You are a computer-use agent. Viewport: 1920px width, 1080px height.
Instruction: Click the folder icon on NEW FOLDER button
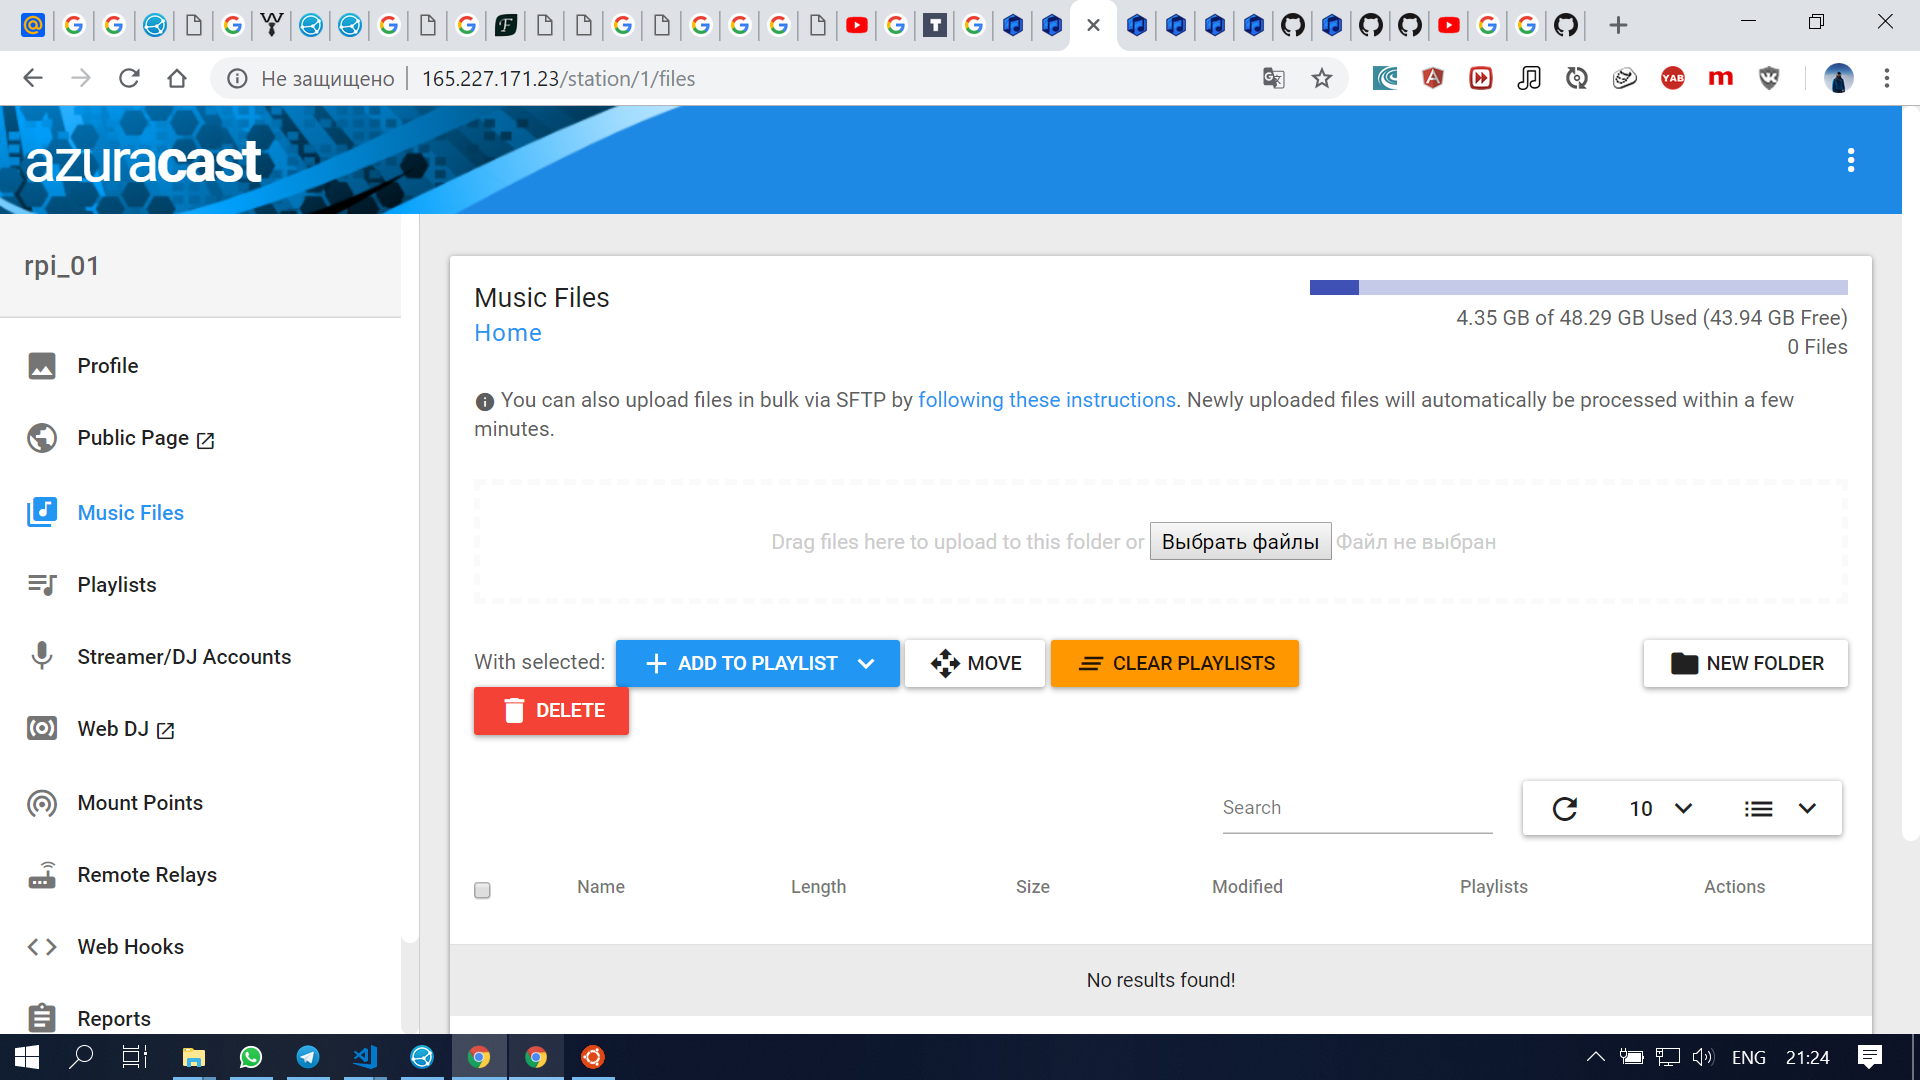[1685, 663]
